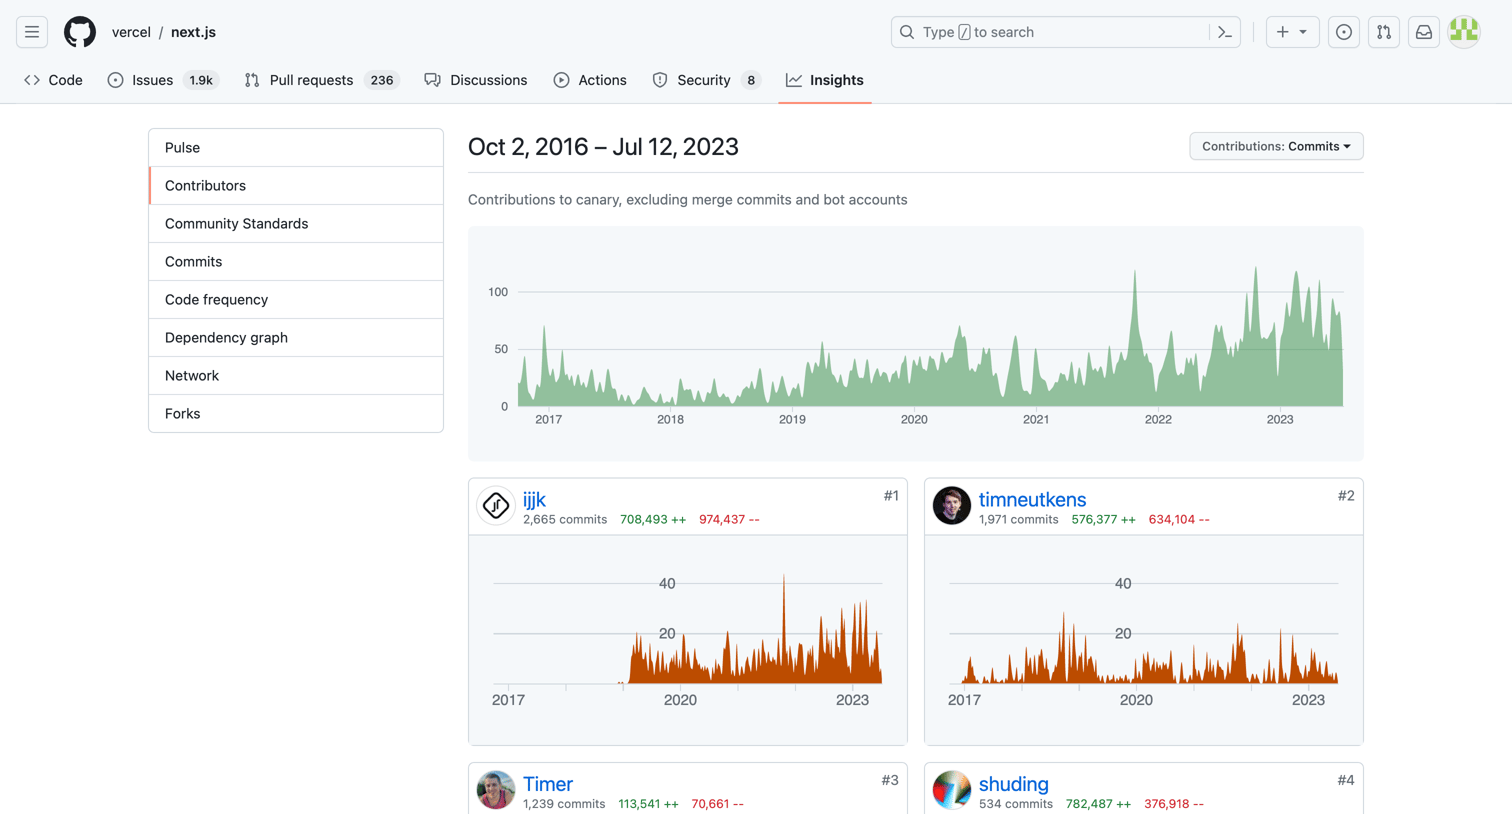The height and width of the screenshot is (814, 1512).
Task: View Timer's 1,239 commits
Action: point(564,804)
